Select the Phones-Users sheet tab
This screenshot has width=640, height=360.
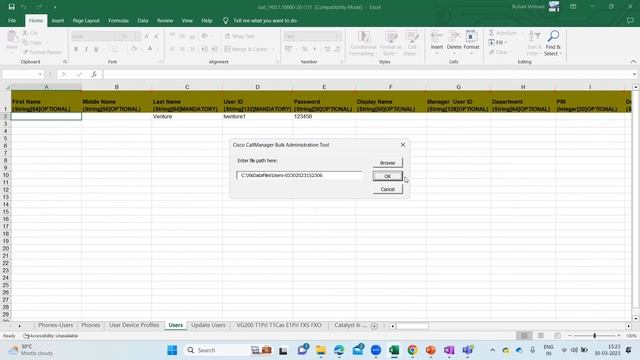pyautogui.click(x=56, y=325)
